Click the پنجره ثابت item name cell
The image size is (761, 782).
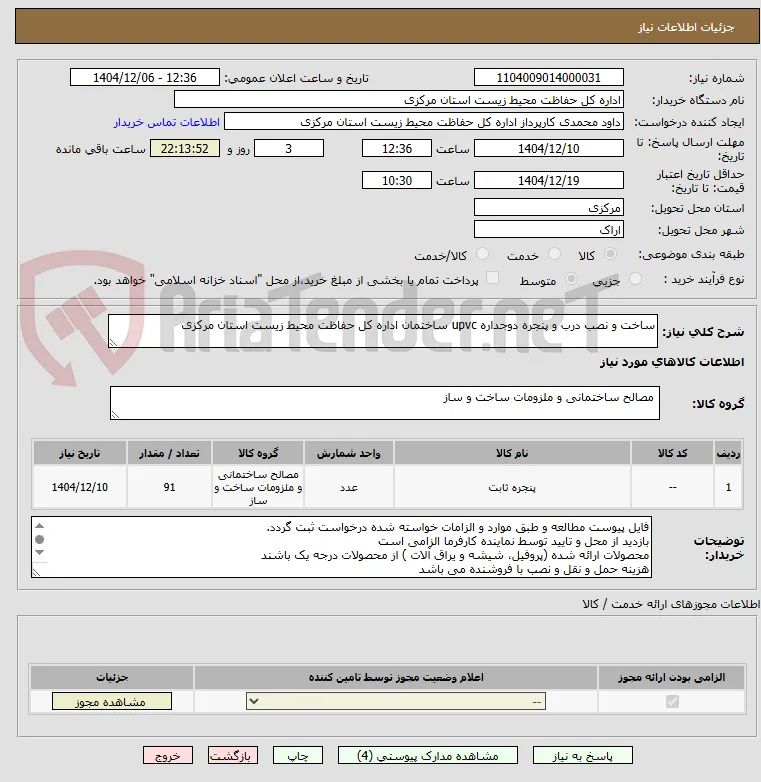click(x=512, y=487)
